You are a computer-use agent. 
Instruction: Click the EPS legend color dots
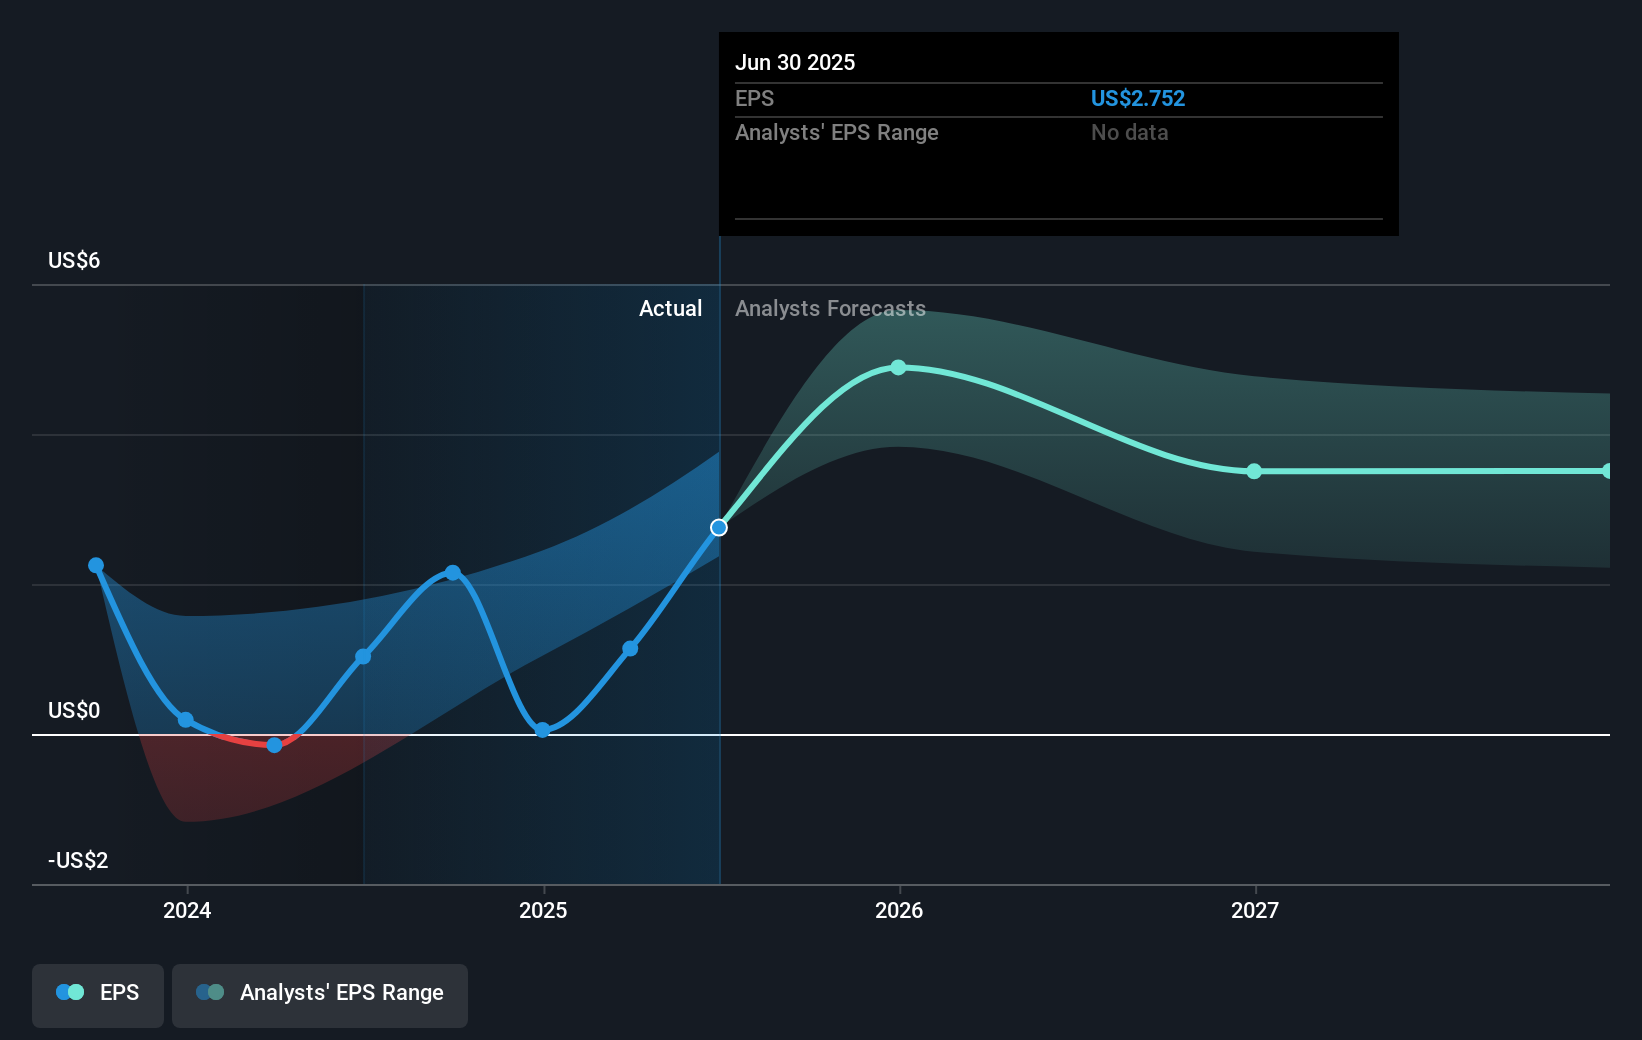click(x=70, y=992)
